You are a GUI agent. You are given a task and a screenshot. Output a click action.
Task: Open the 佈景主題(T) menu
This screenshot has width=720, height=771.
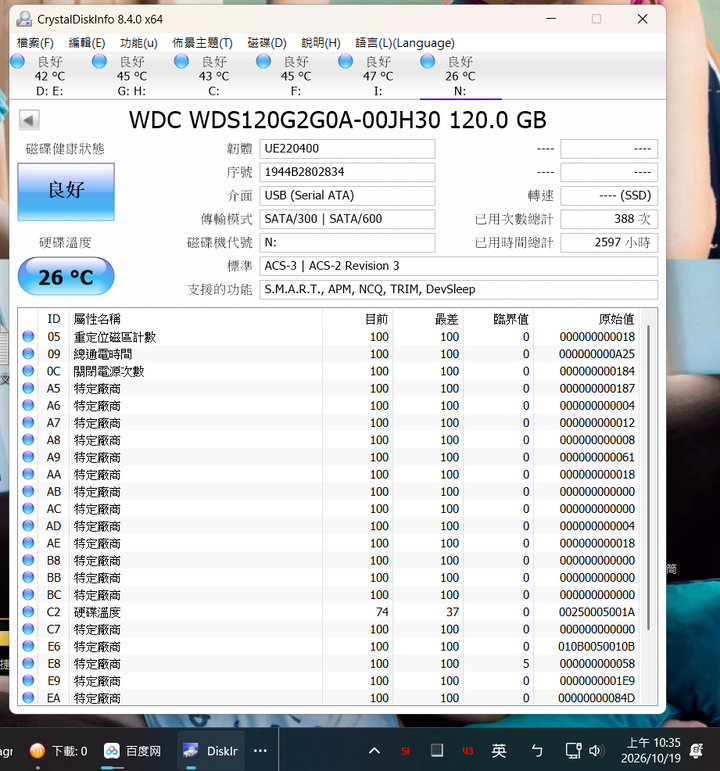coord(202,43)
